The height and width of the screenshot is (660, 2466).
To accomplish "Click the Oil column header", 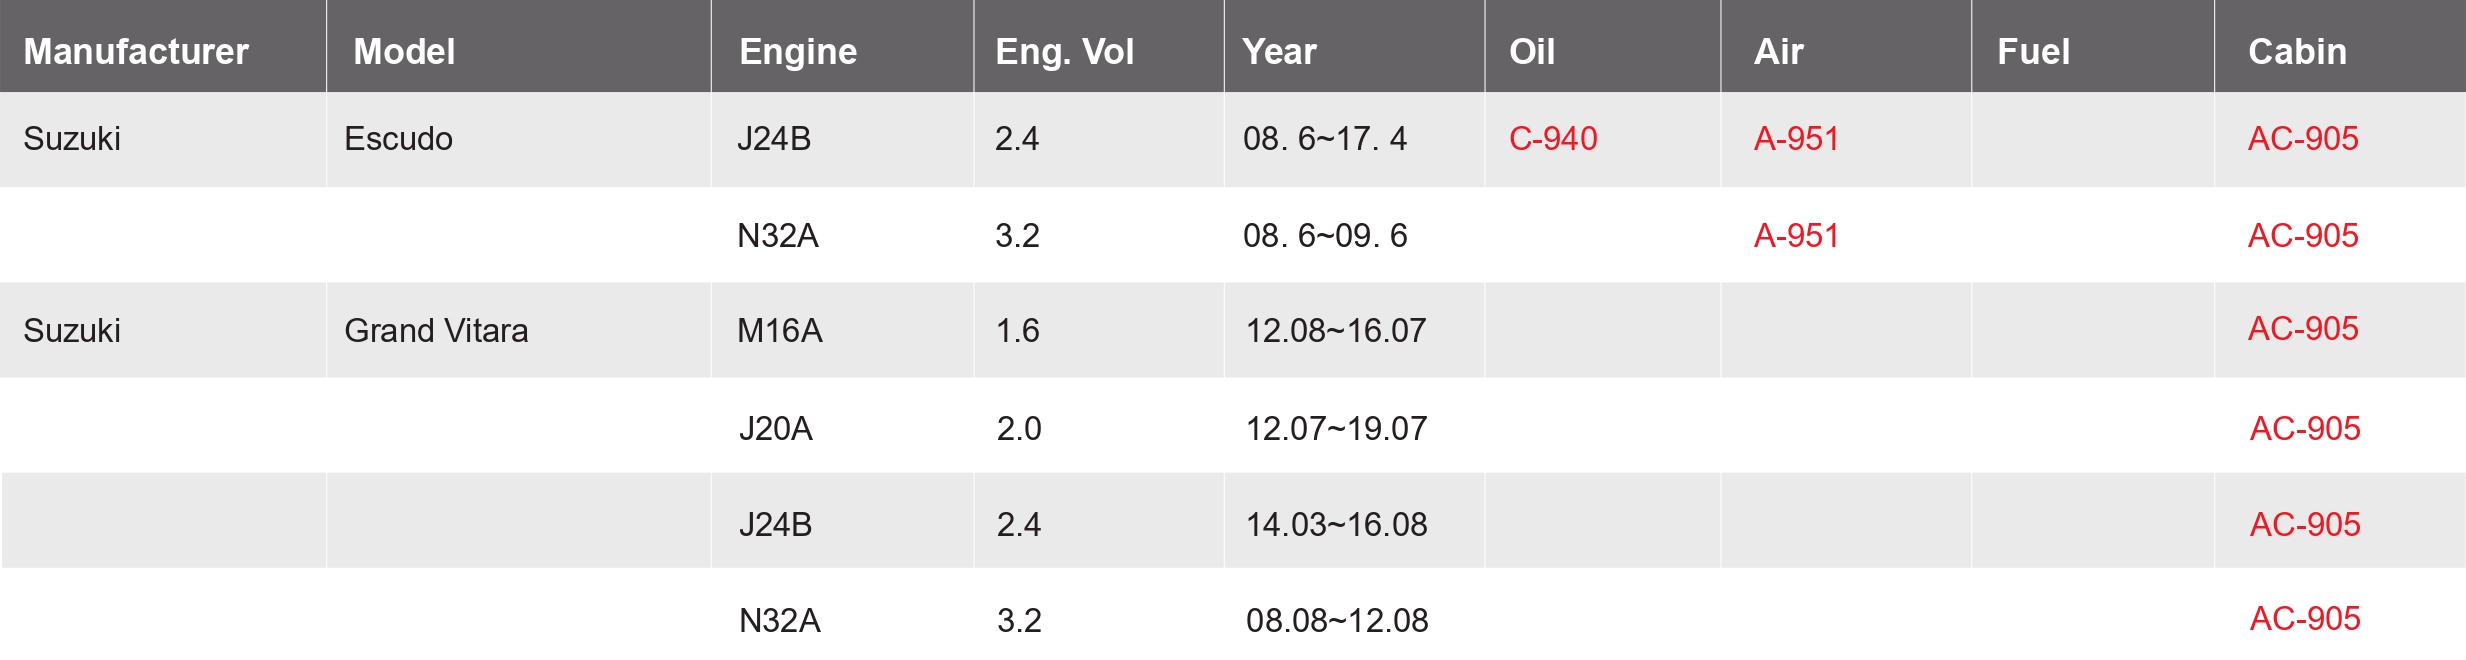I will (x=1532, y=51).
